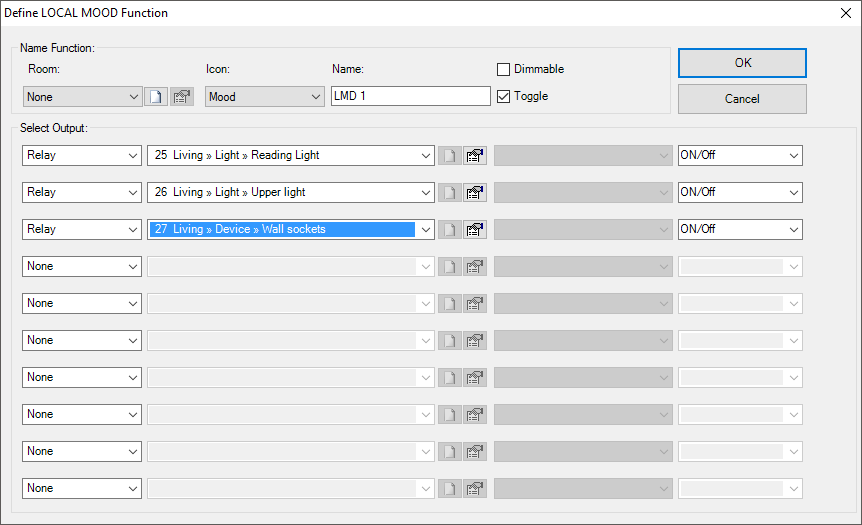Open room properties icon next to Room dropdown

[181, 97]
